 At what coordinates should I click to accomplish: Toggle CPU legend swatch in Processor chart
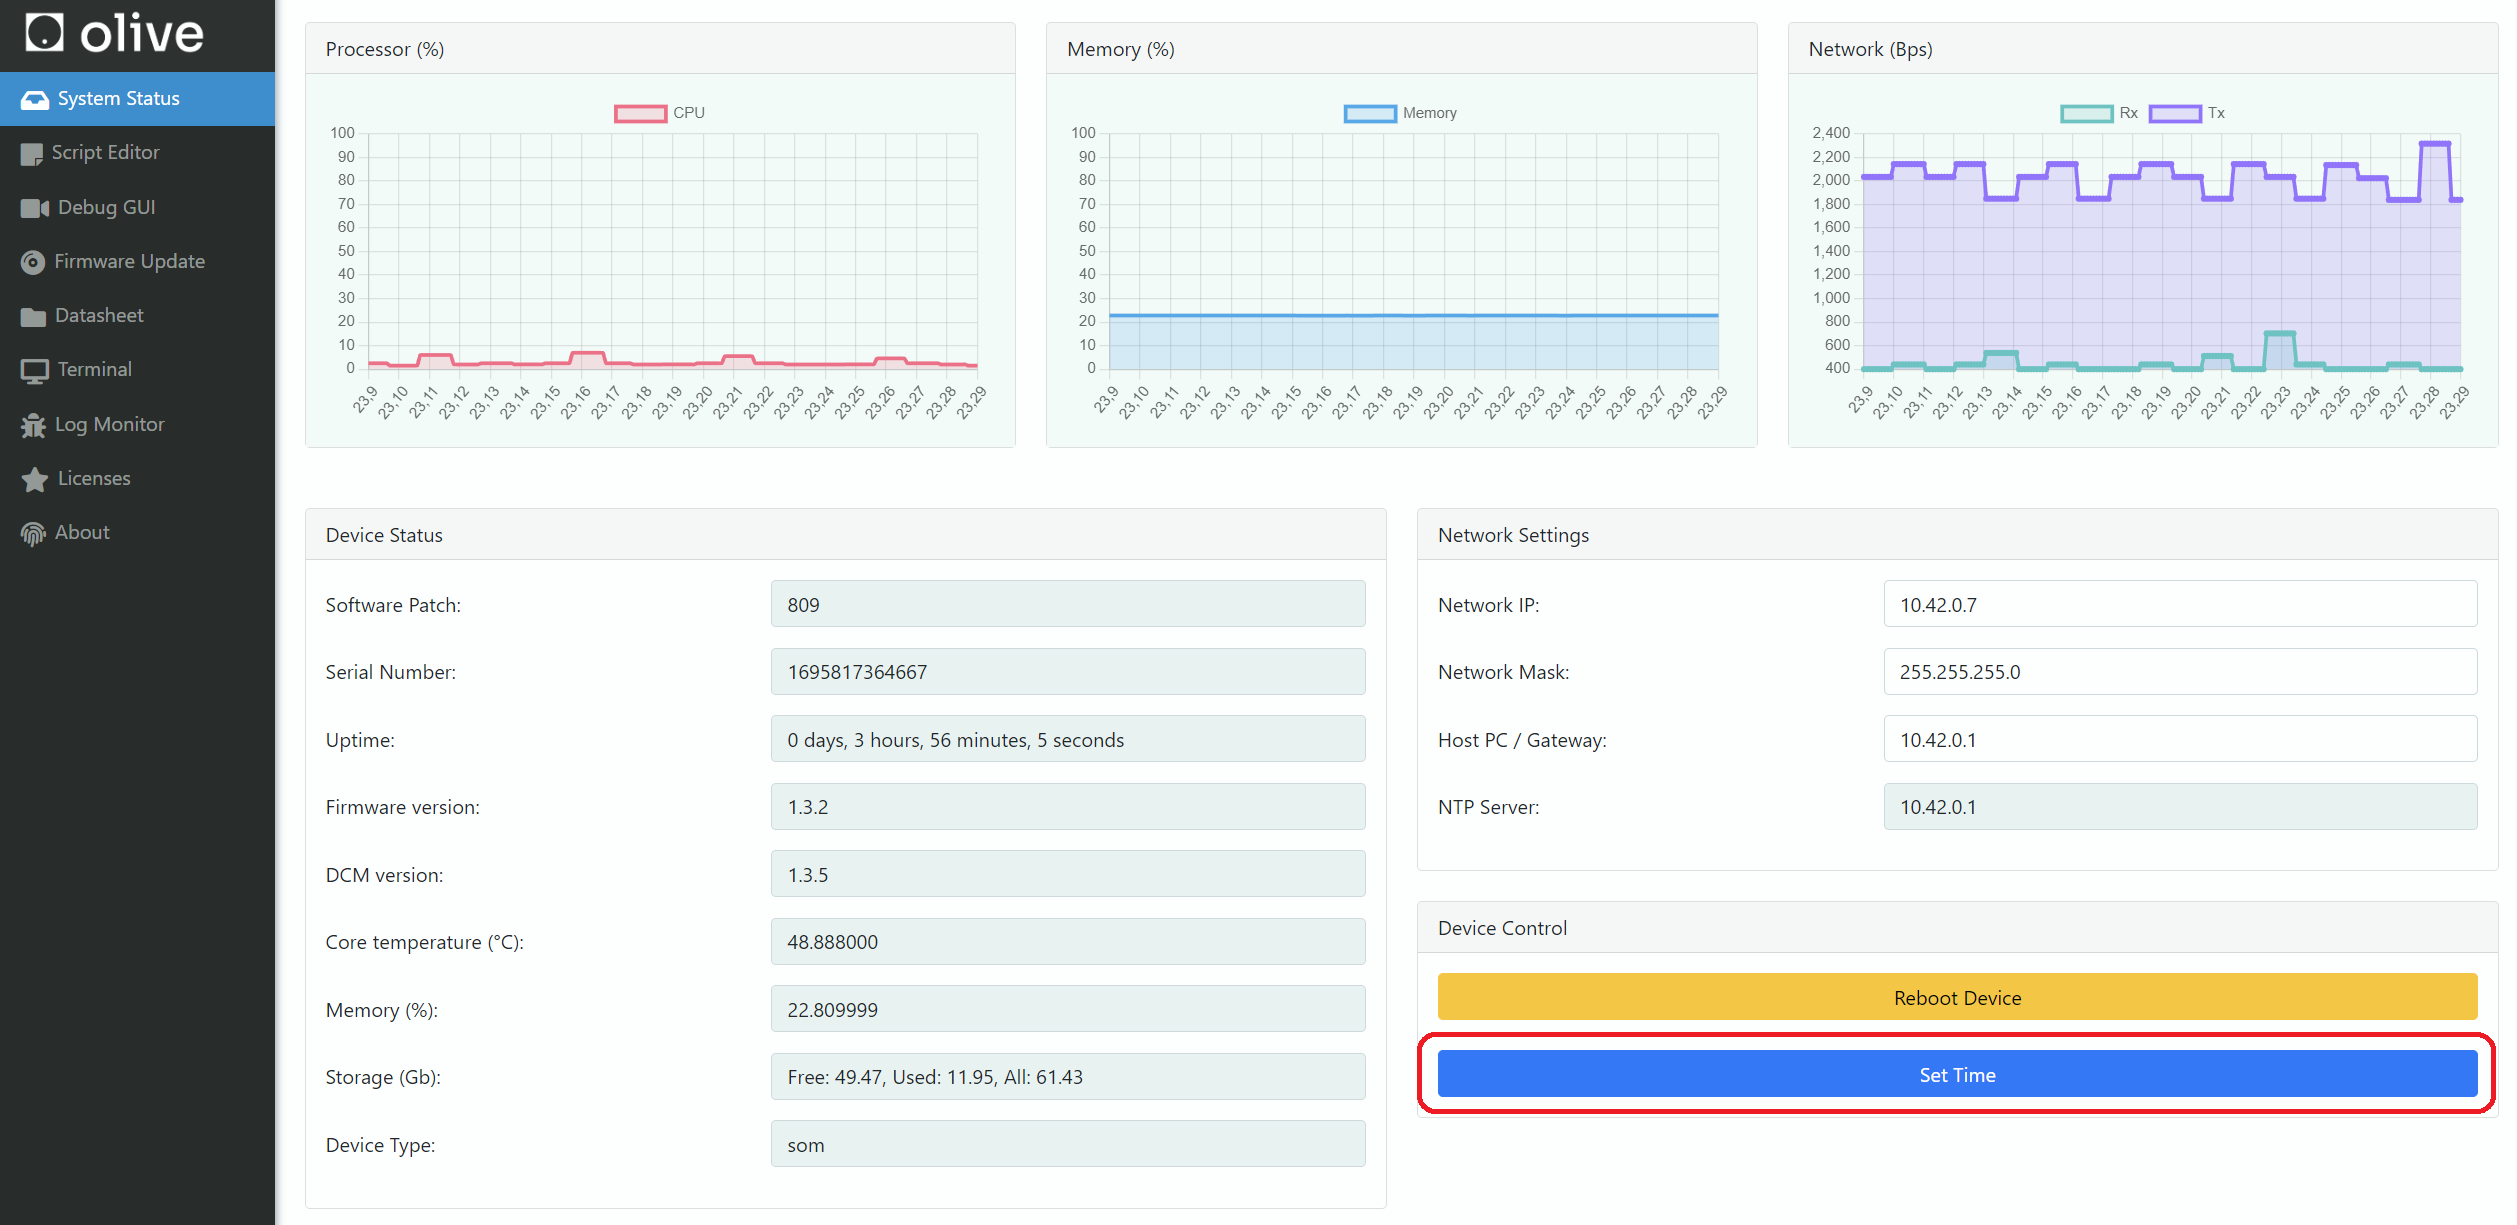click(640, 113)
